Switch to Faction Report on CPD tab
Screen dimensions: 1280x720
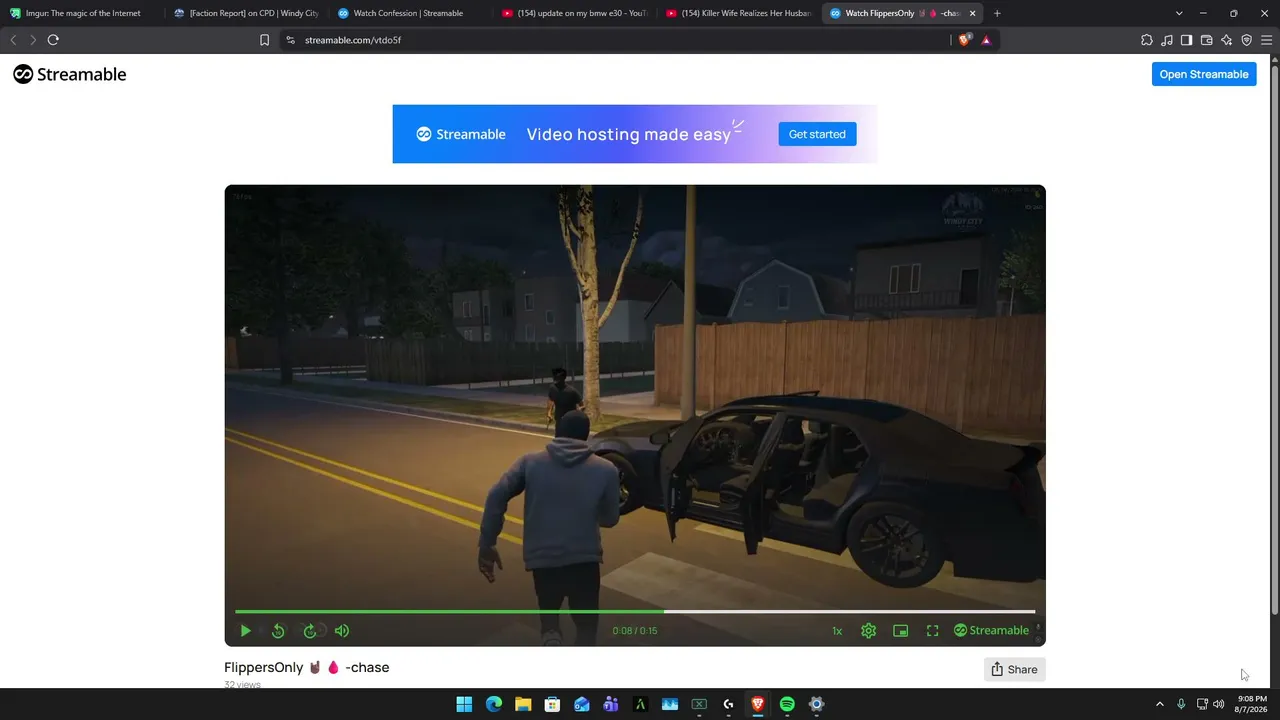tap(247, 13)
